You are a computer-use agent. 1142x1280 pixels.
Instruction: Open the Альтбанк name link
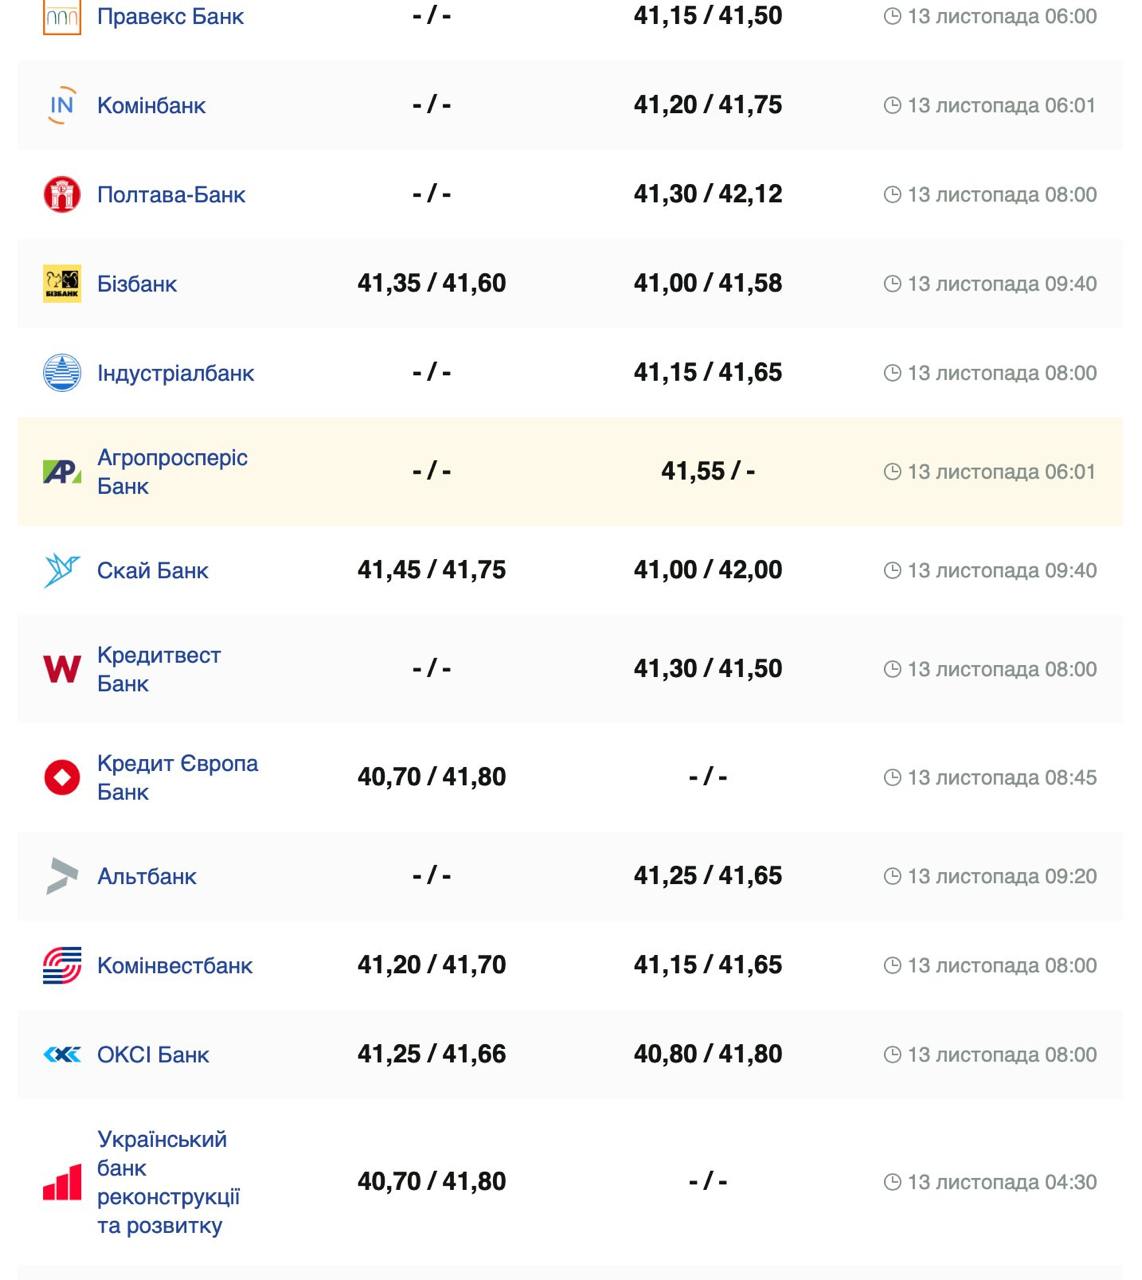147,876
